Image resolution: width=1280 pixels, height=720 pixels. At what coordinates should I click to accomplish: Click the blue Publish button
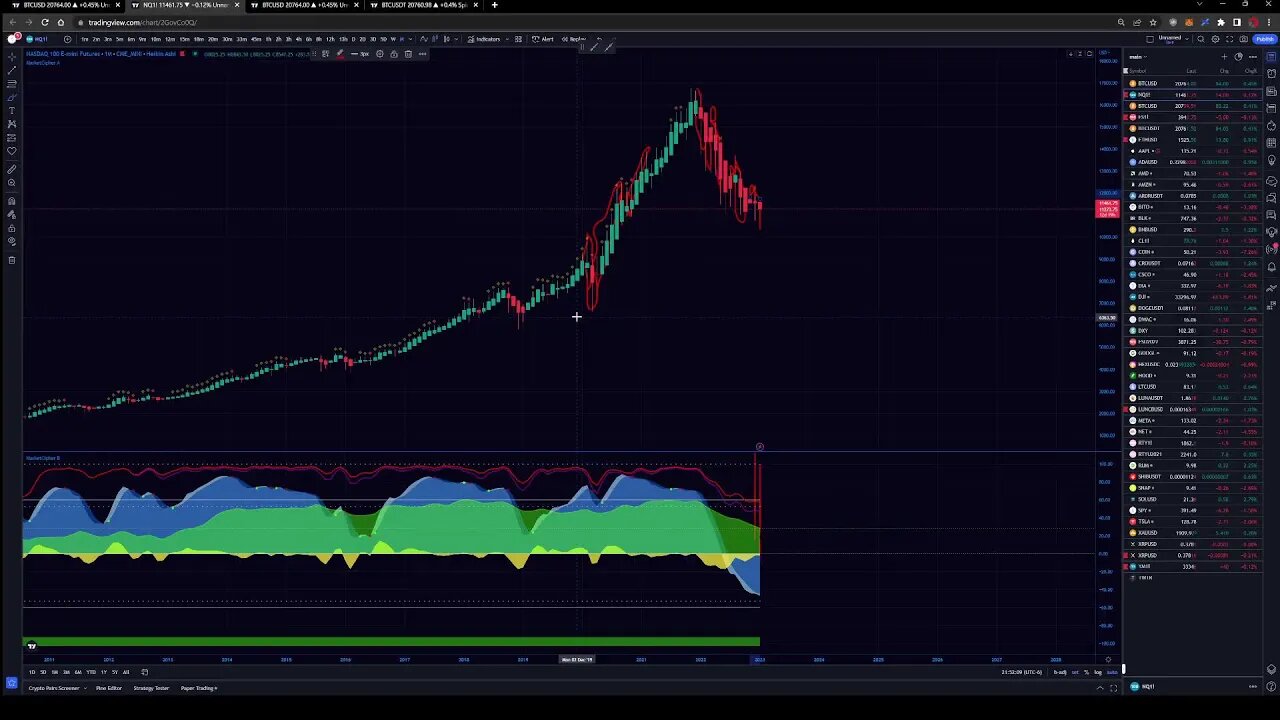1265,39
